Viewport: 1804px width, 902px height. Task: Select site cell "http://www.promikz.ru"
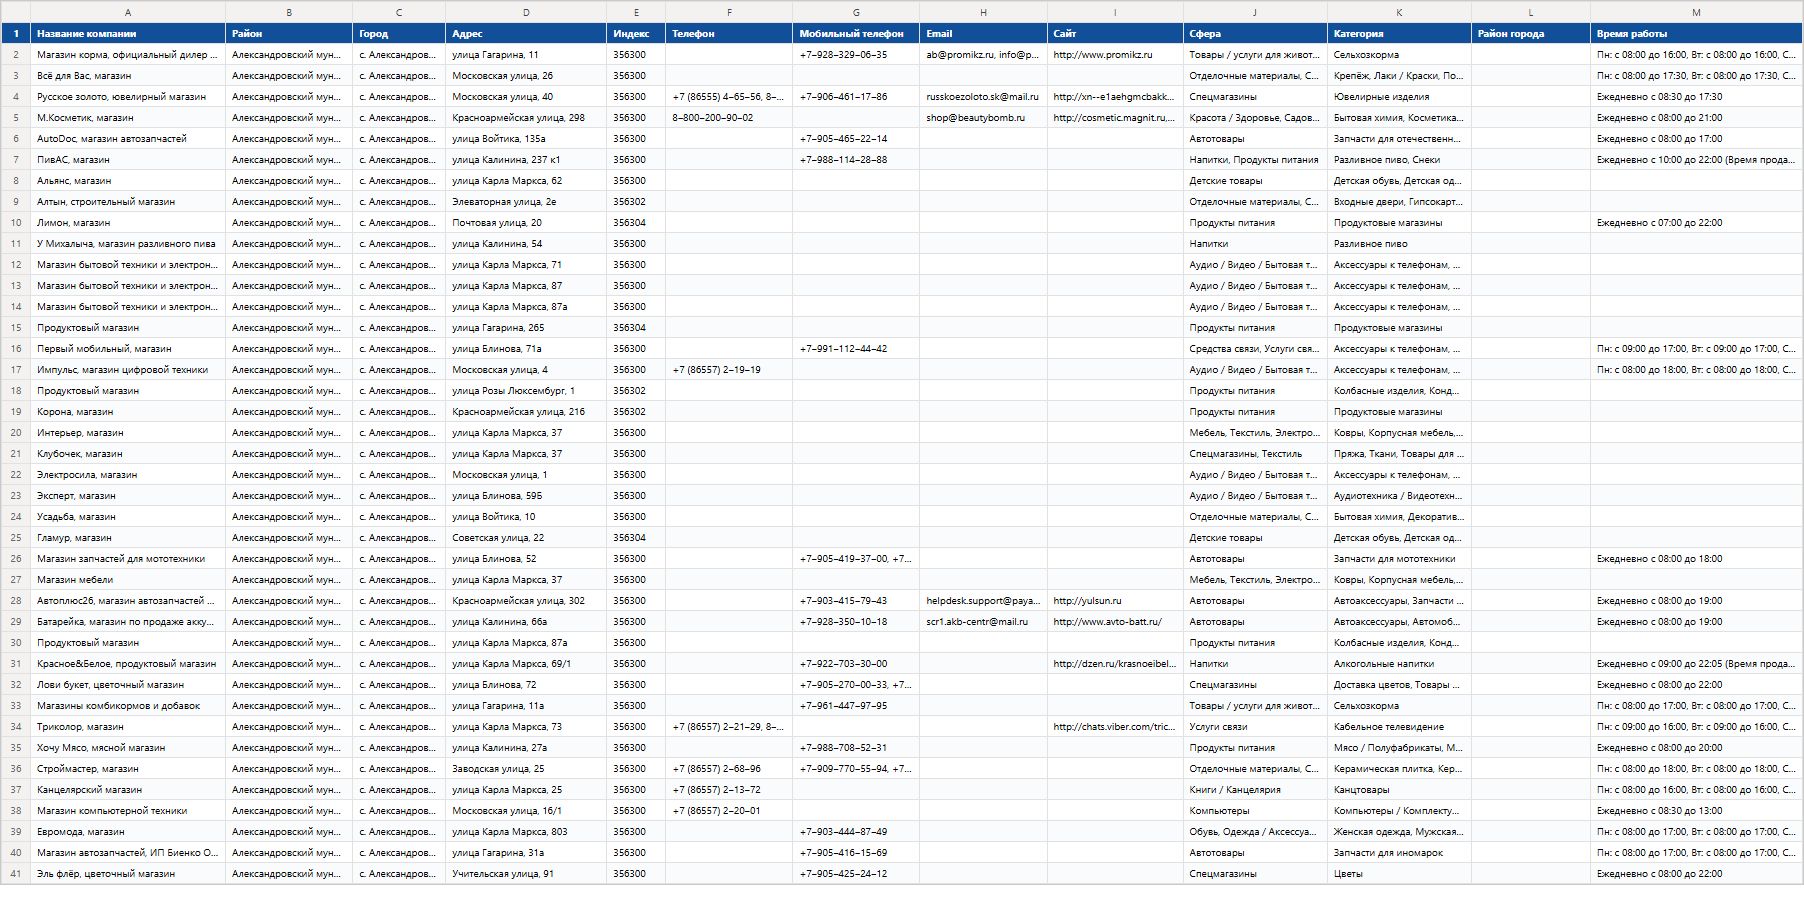(1115, 55)
